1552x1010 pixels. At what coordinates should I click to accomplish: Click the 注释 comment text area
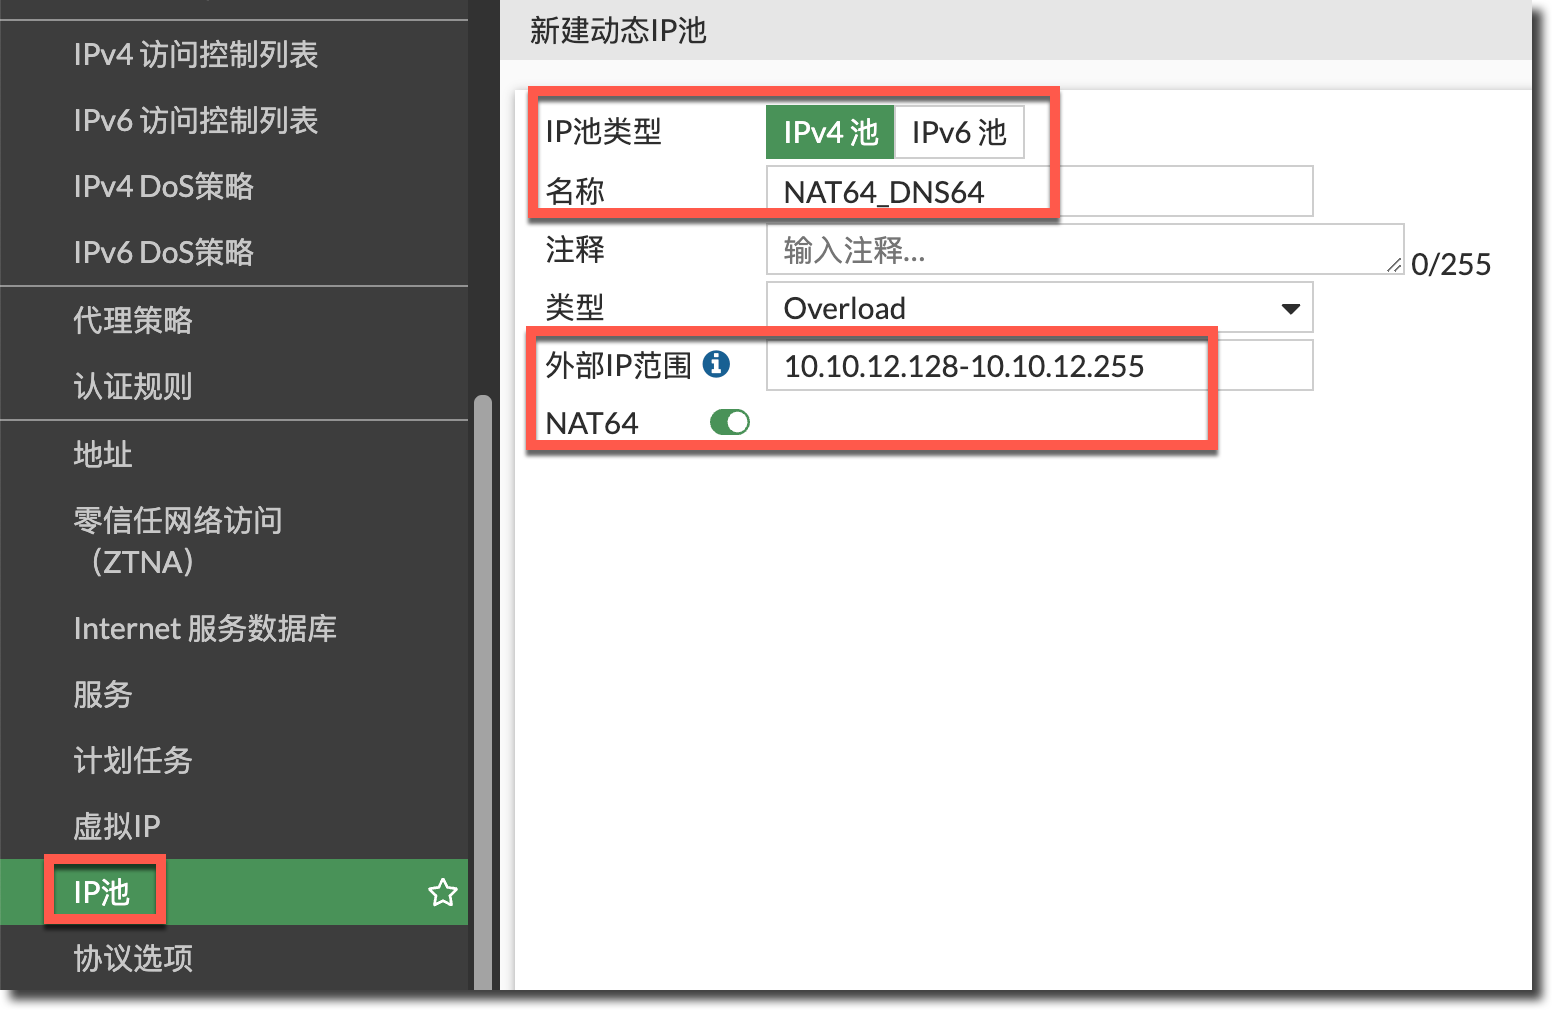(1080, 250)
